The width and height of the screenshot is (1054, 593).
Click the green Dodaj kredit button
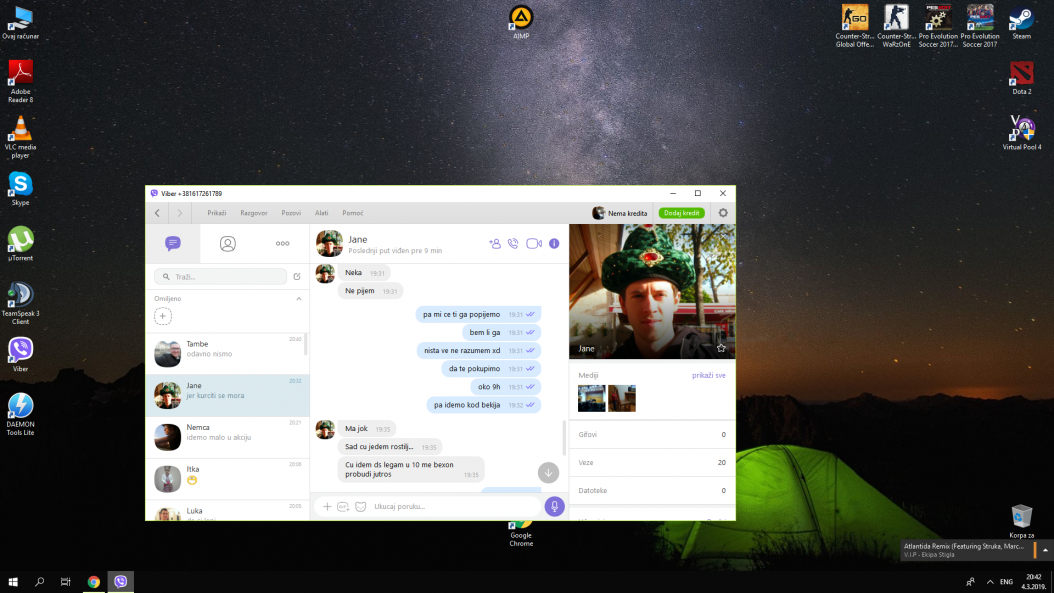(x=682, y=213)
